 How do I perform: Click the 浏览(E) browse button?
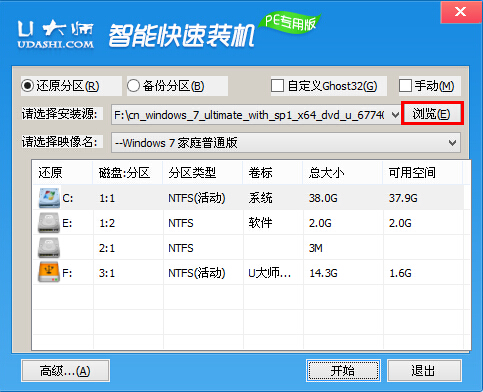432,114
